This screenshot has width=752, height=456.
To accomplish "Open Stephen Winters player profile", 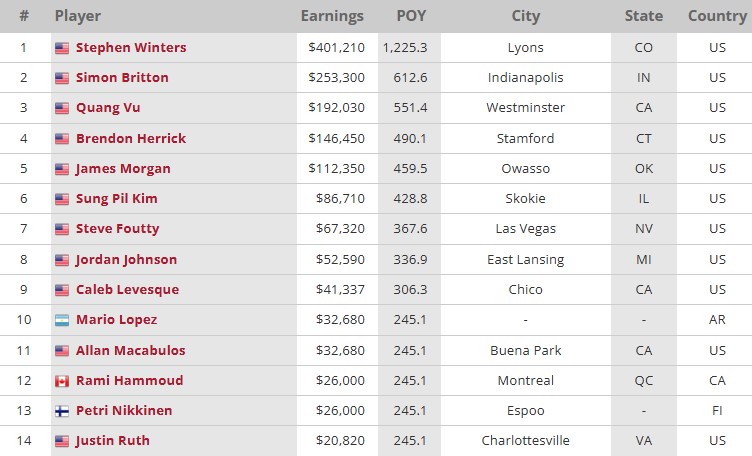I will coord(131,48).
